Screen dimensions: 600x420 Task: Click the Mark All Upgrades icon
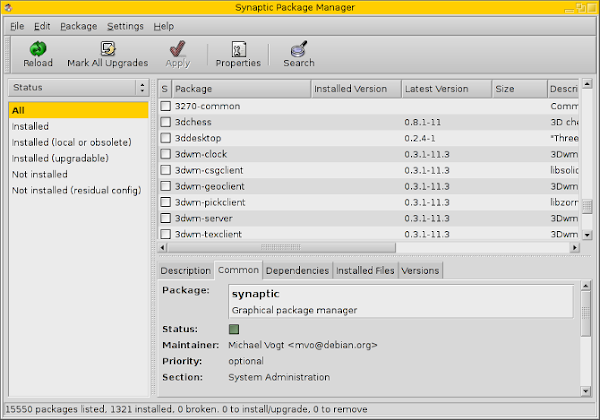point(108,49)
